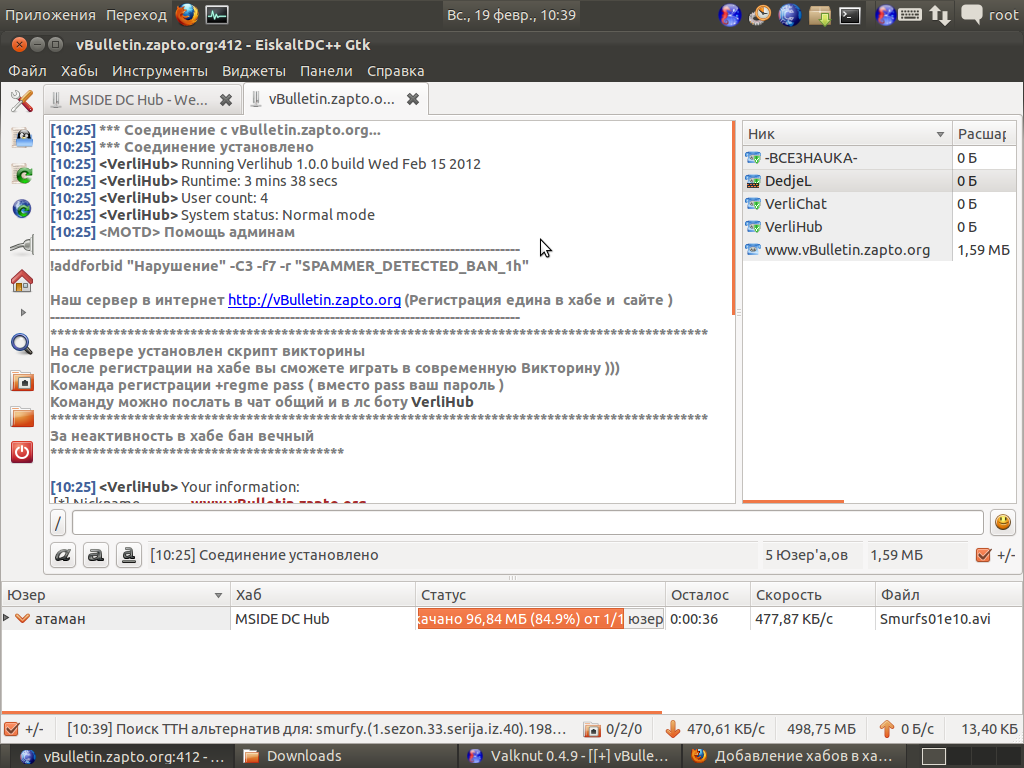The image size is (1024, 768).
Task: Toggle the +/- checkbox in bottom status bar
Action: [x=12, y=729]
